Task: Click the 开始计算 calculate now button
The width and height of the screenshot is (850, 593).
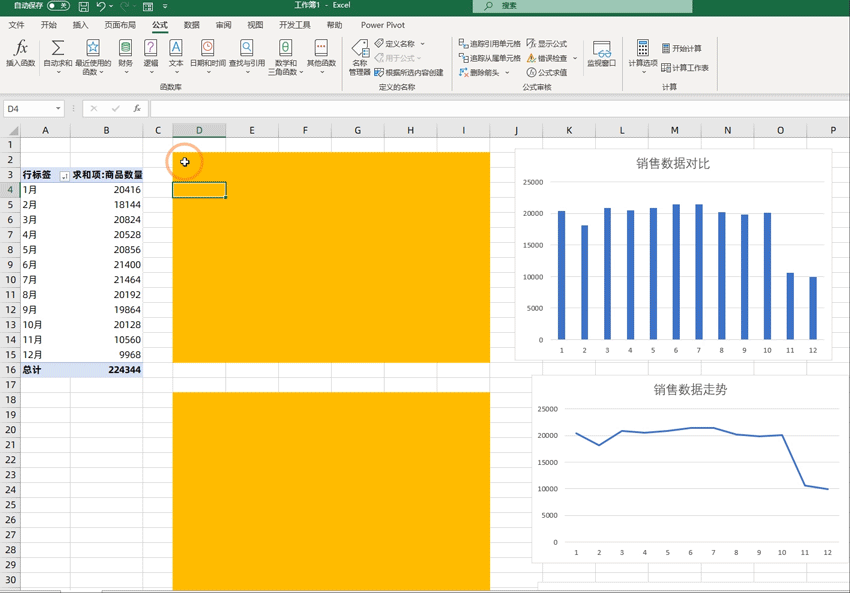Action: 681,48
